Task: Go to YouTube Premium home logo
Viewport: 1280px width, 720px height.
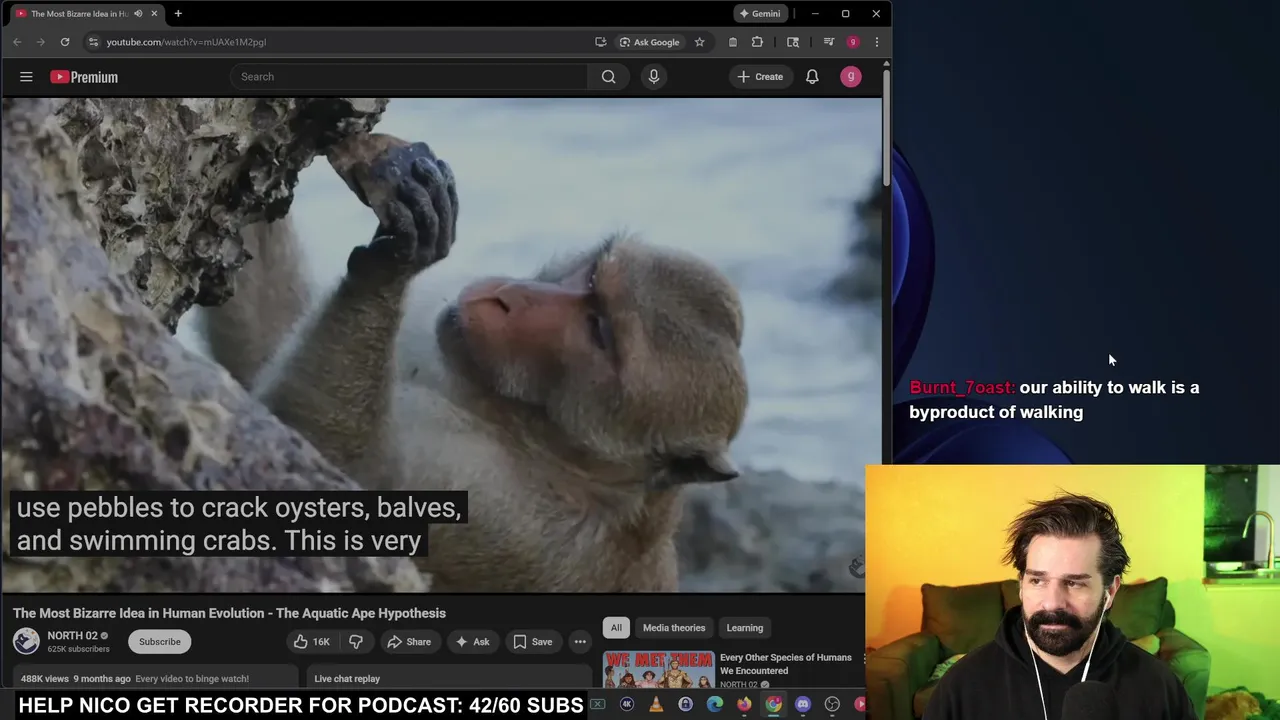Action: pos(84,77)
